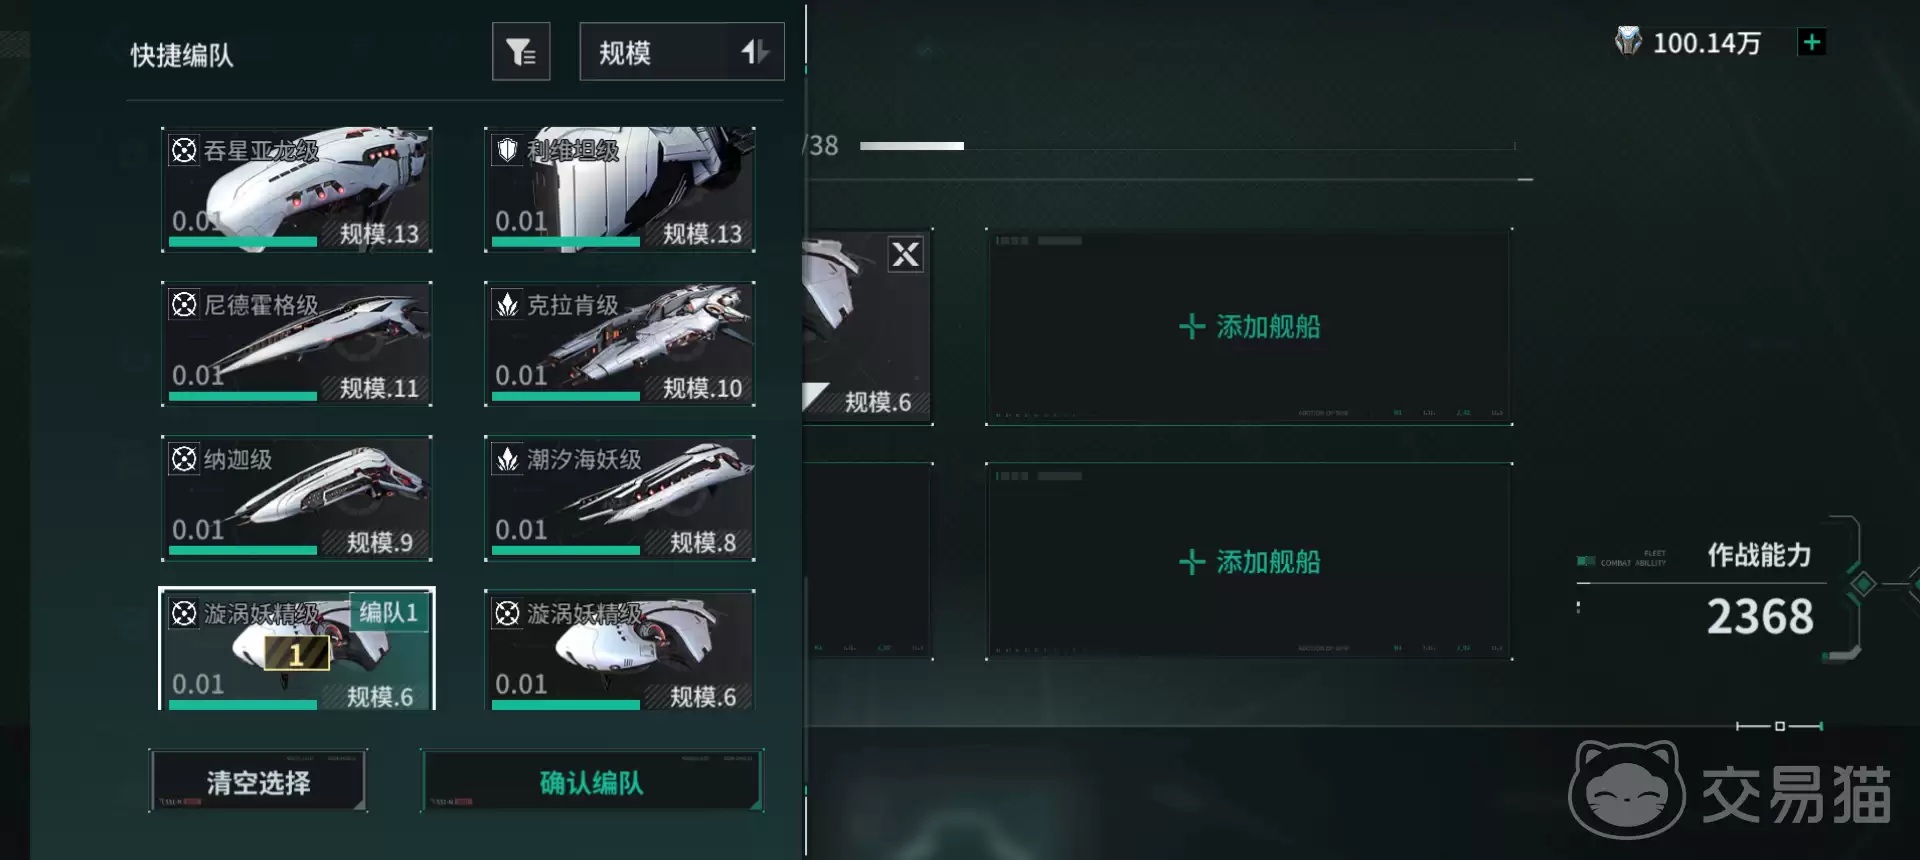Click the upper 添加舰船 slot
Image resolution: width=1920 pixels, height=860 pixels.
tap(1249, 327)
